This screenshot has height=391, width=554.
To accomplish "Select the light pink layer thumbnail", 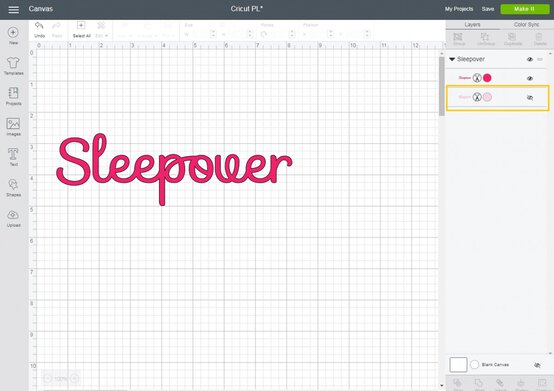I will pos(465,97).
